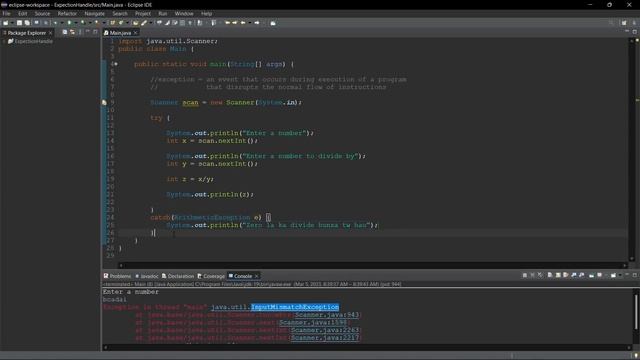Click the New Java Class icon
640x360 pixels.
click(x=120, y=23)
